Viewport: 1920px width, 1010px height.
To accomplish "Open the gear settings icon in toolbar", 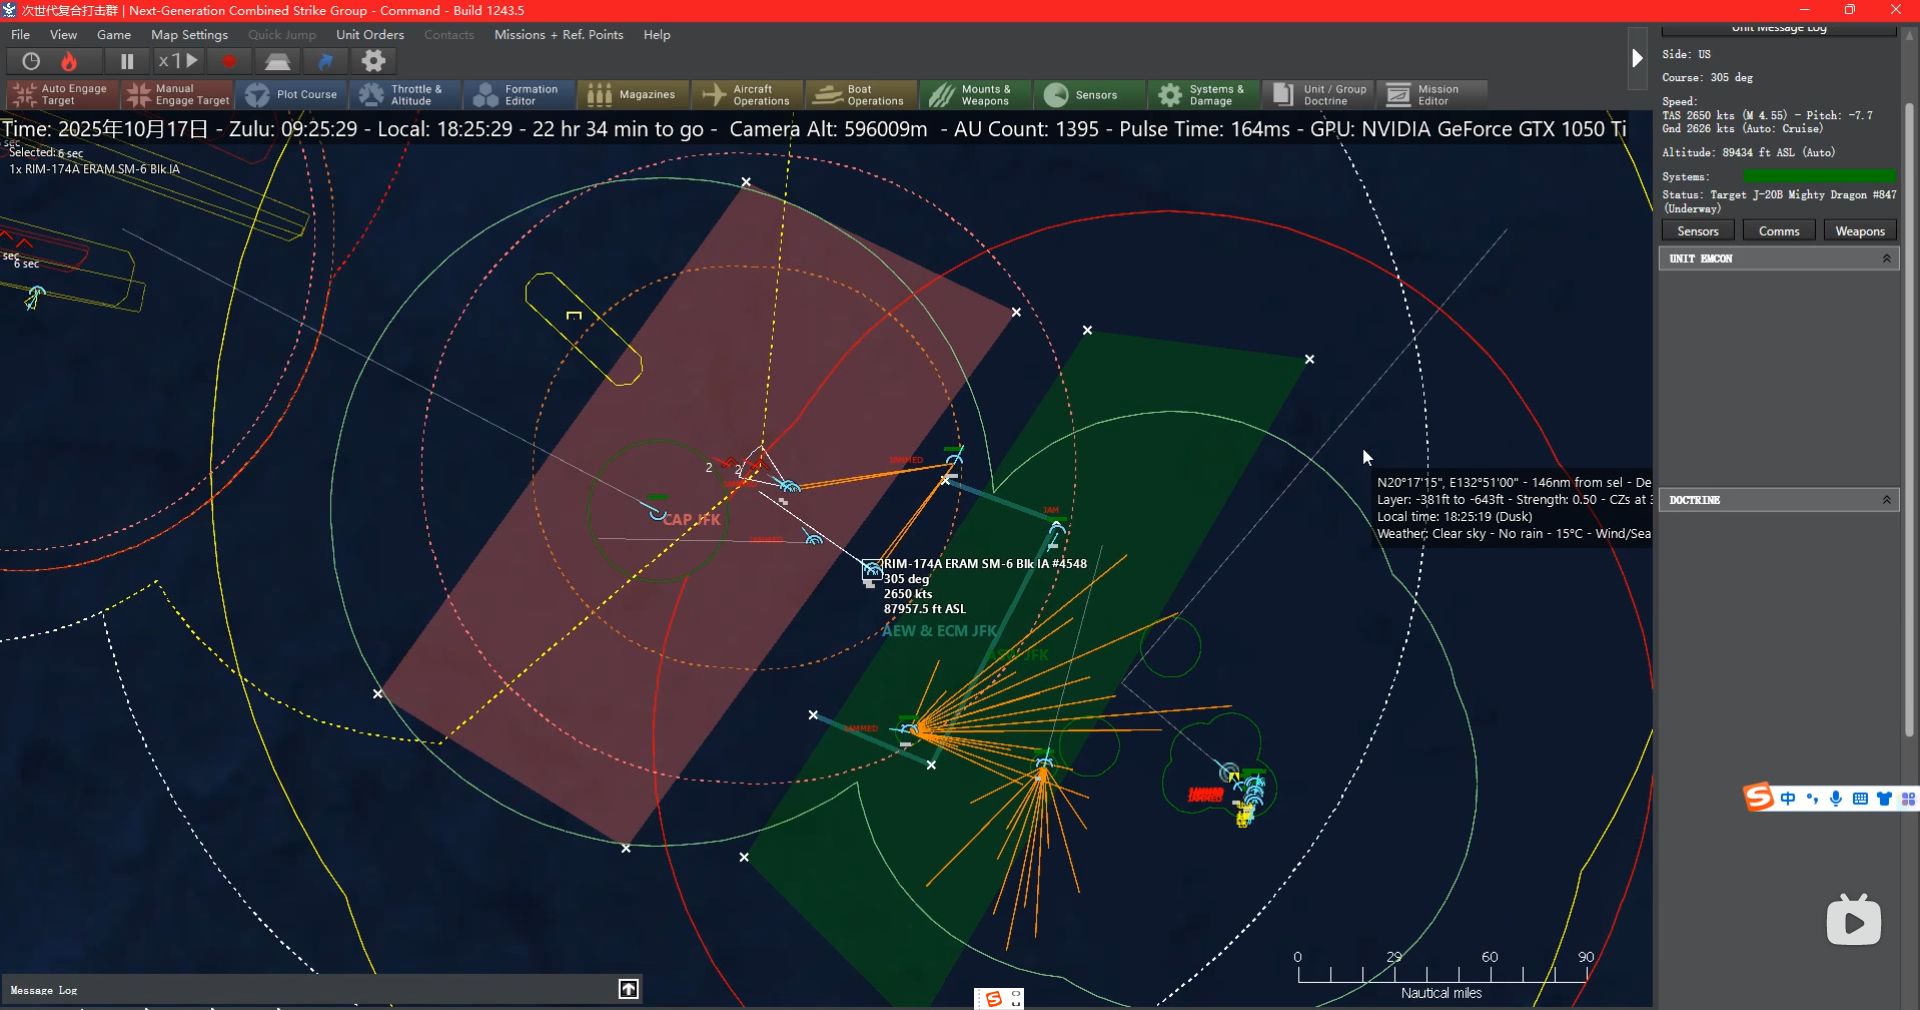I will [x=373, y=61].
